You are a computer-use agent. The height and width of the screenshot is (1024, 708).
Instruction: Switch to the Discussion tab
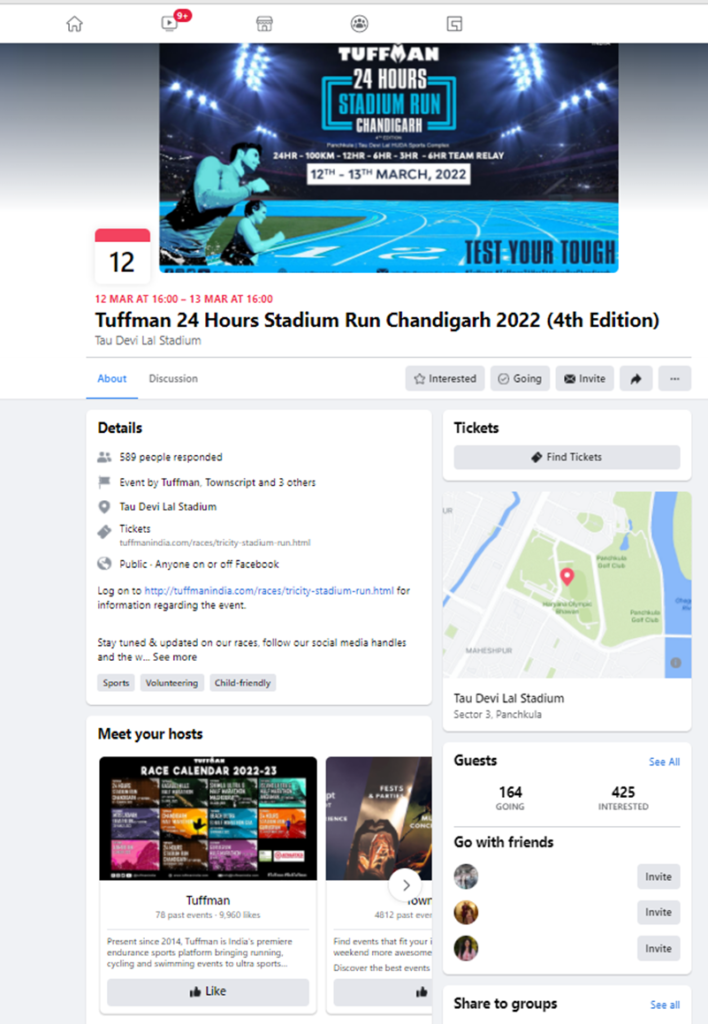tap(173, 379)
